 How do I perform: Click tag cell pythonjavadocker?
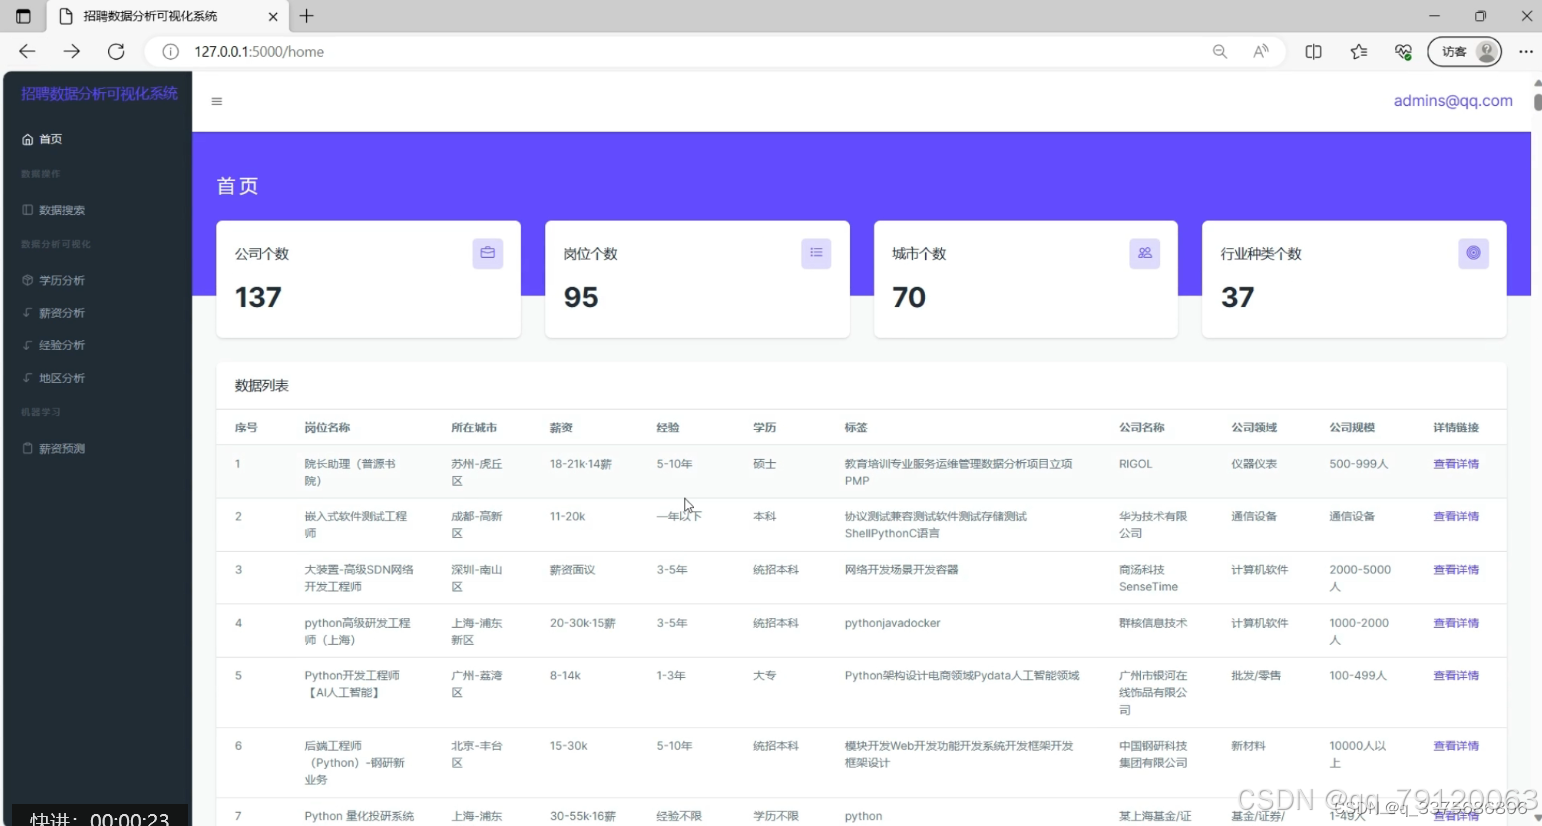tap(892, 623)
